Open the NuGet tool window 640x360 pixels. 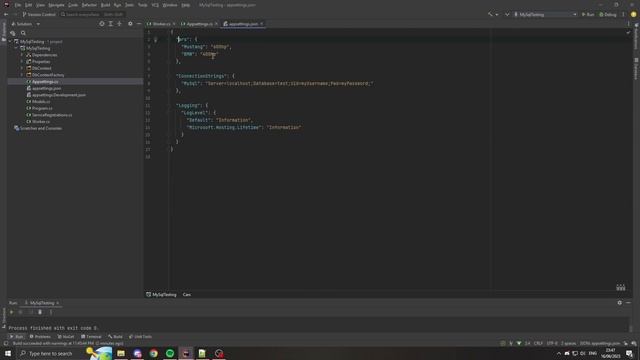click(66, 337)
